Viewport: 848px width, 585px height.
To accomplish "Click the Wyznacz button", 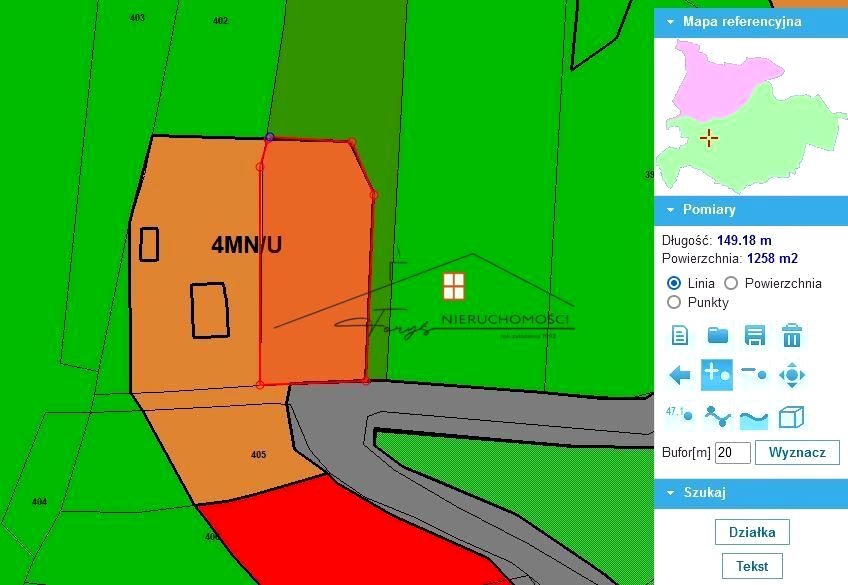I will [797, 452].
